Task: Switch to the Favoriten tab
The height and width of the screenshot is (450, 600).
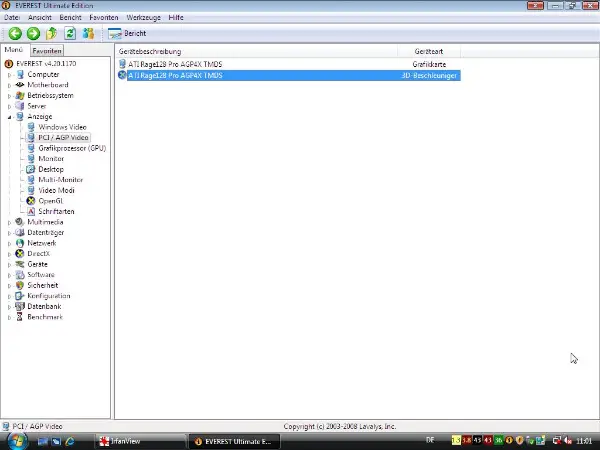Action: 47,50
